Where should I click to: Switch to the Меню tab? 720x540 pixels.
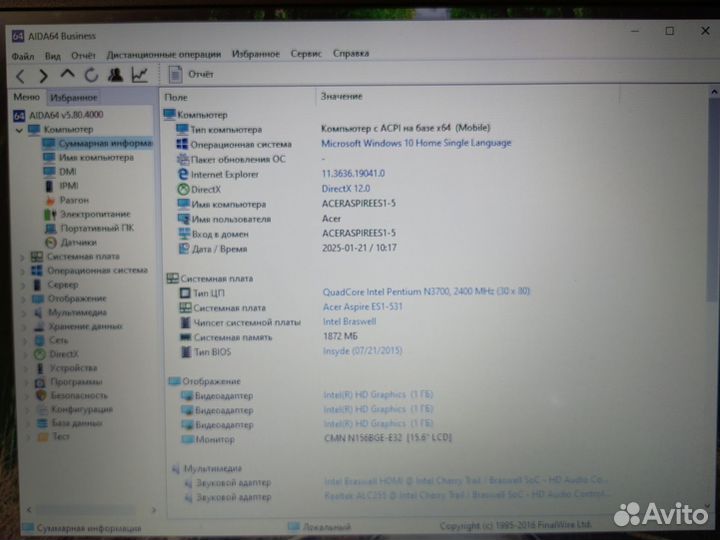click(x=27, y=97)
